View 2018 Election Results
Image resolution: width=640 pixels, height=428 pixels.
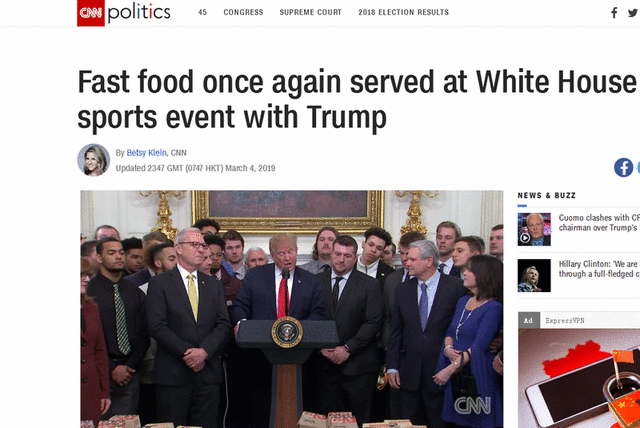click(x=404, y=12)
